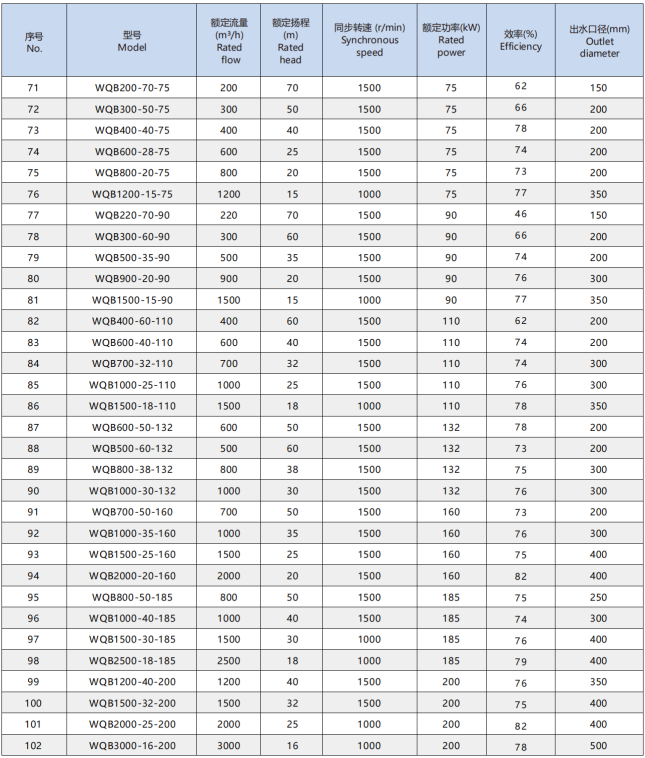
Task: Select the Efficiency column header
Action: point(521,41)
